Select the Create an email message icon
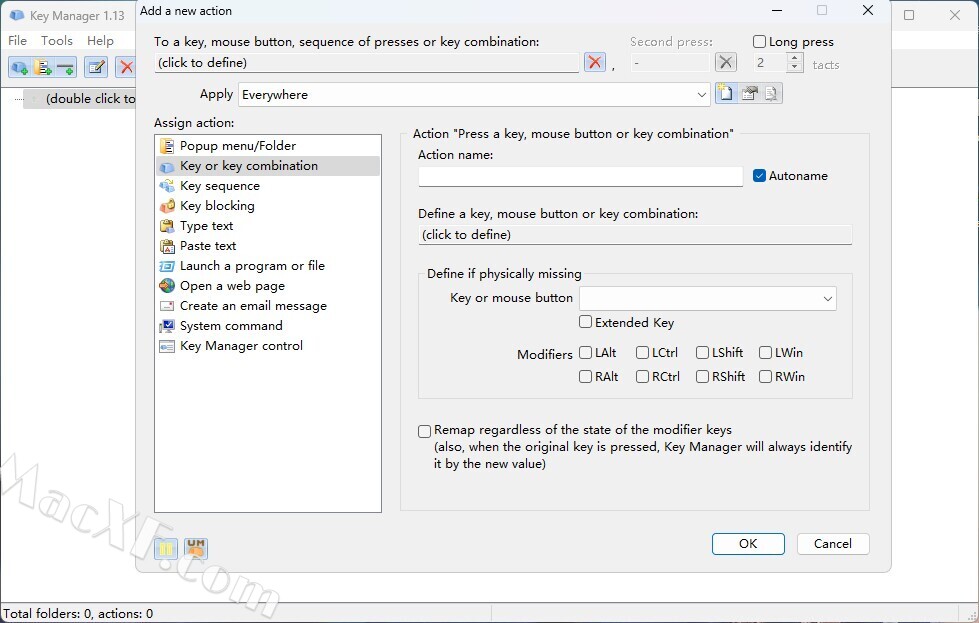This screenshot has height=623, width=979. (x=167, y=306)
